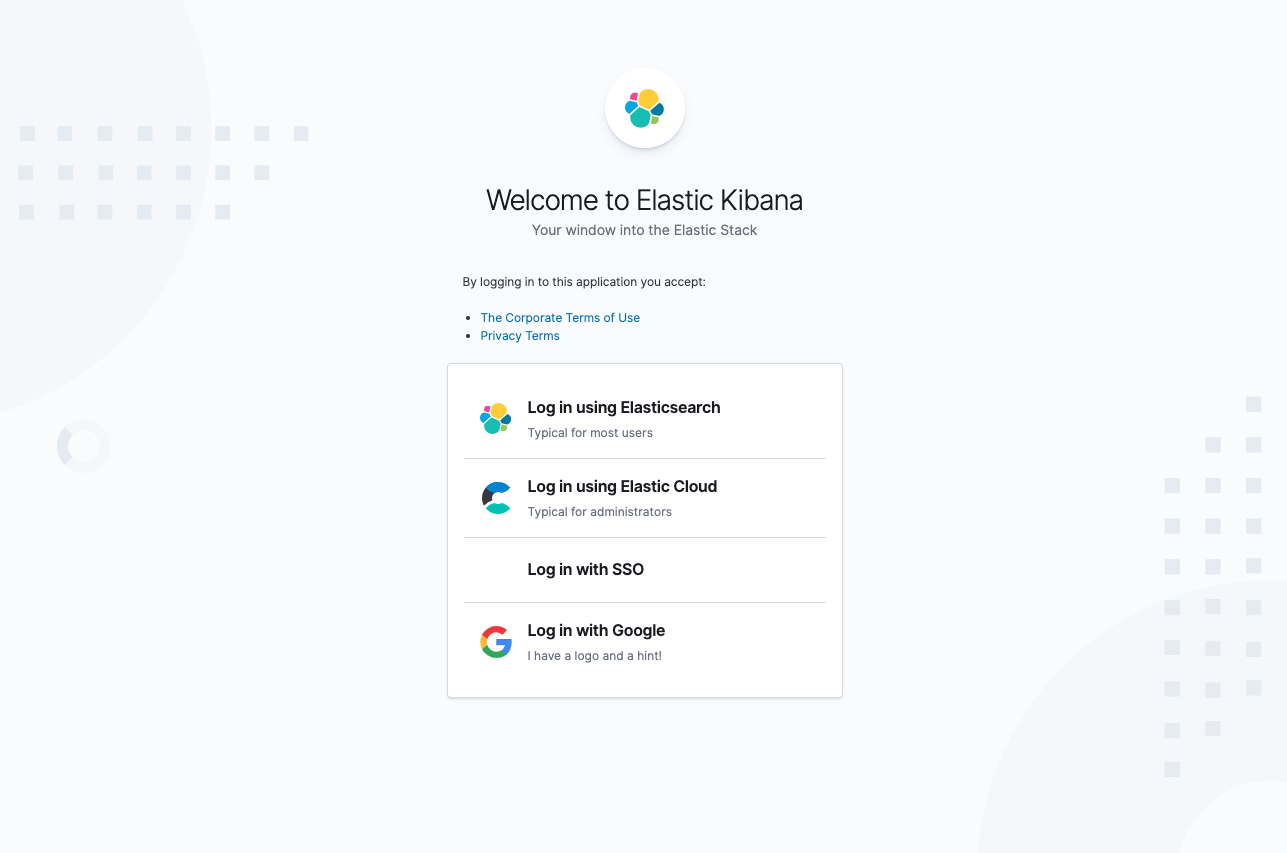Click the 'Typical for most users' hint

pos(590,433)
